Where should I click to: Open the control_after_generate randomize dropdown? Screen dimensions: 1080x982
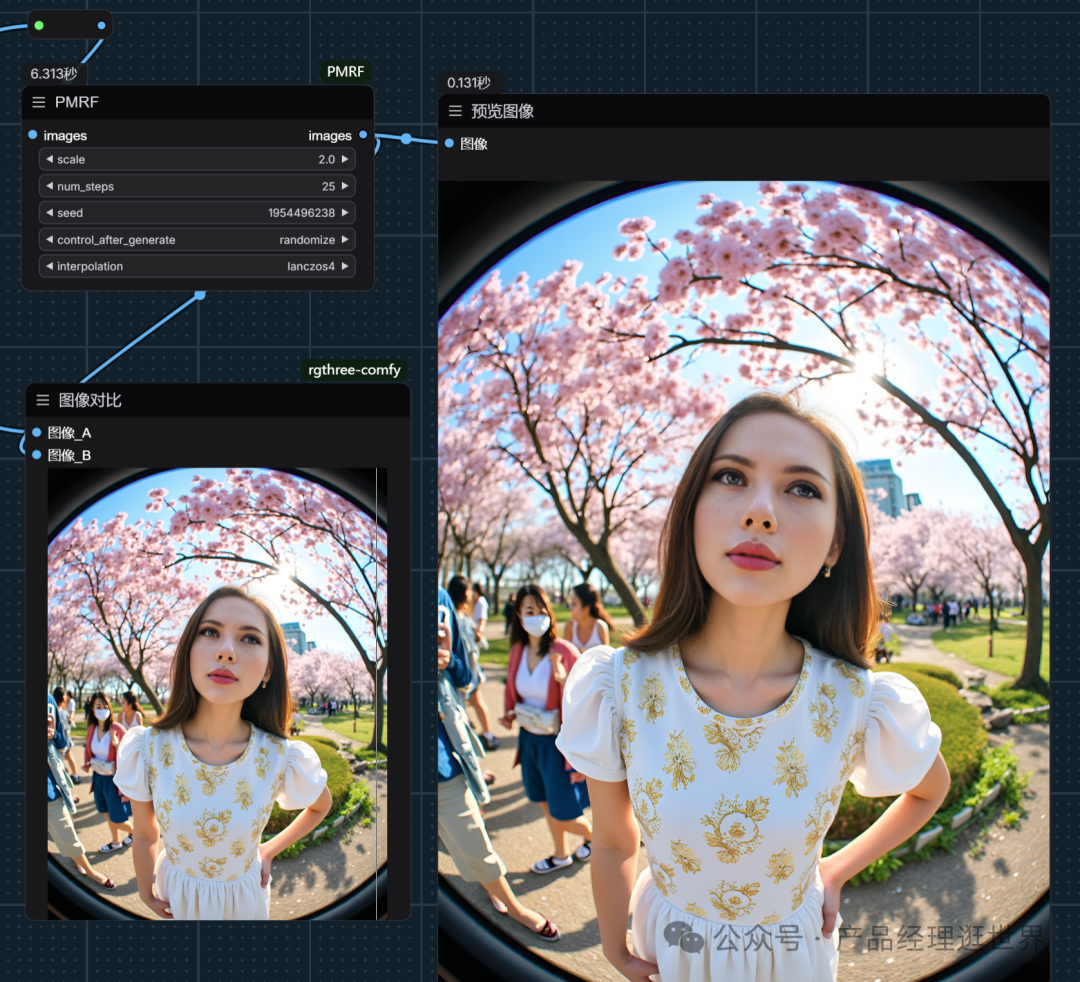point(197,240)
